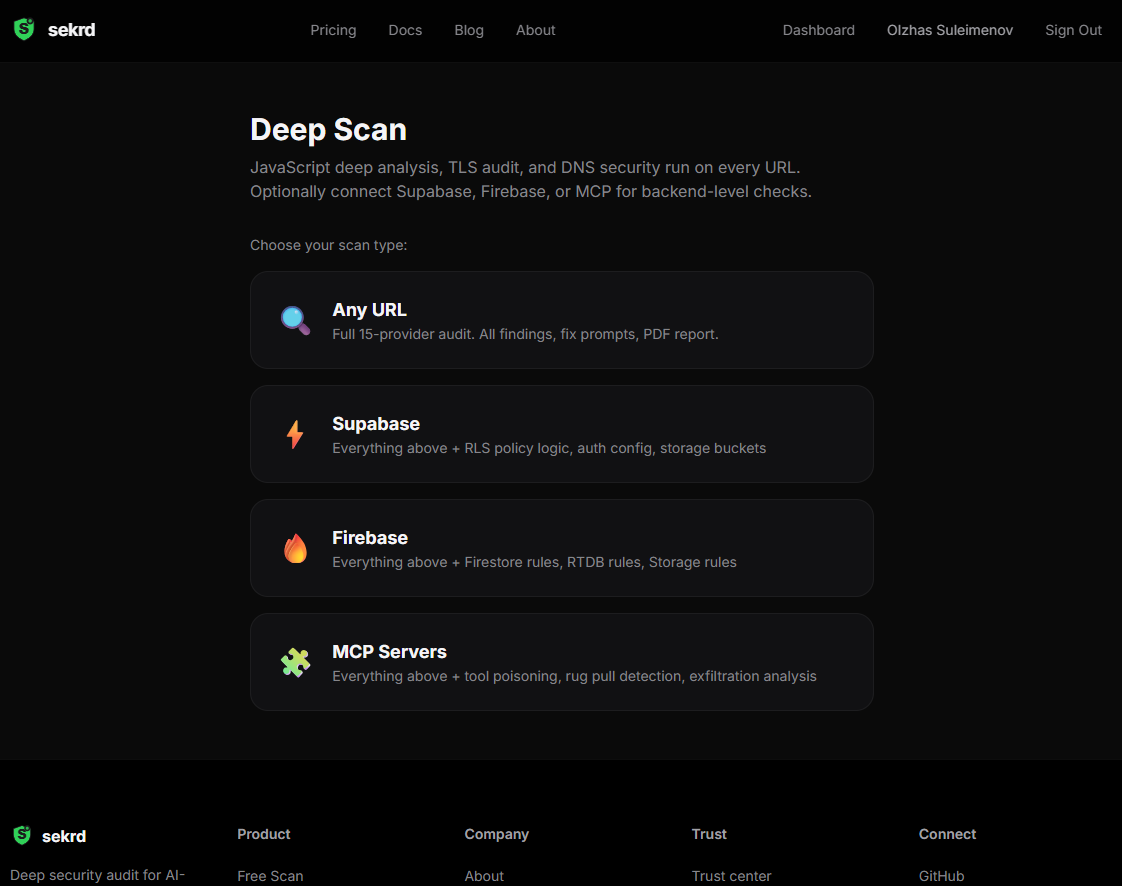Image resolution: width=1122 pixels, height=886 pixels.
Task: Click the "Deep Scan" page heading
Action: (328, 130)
